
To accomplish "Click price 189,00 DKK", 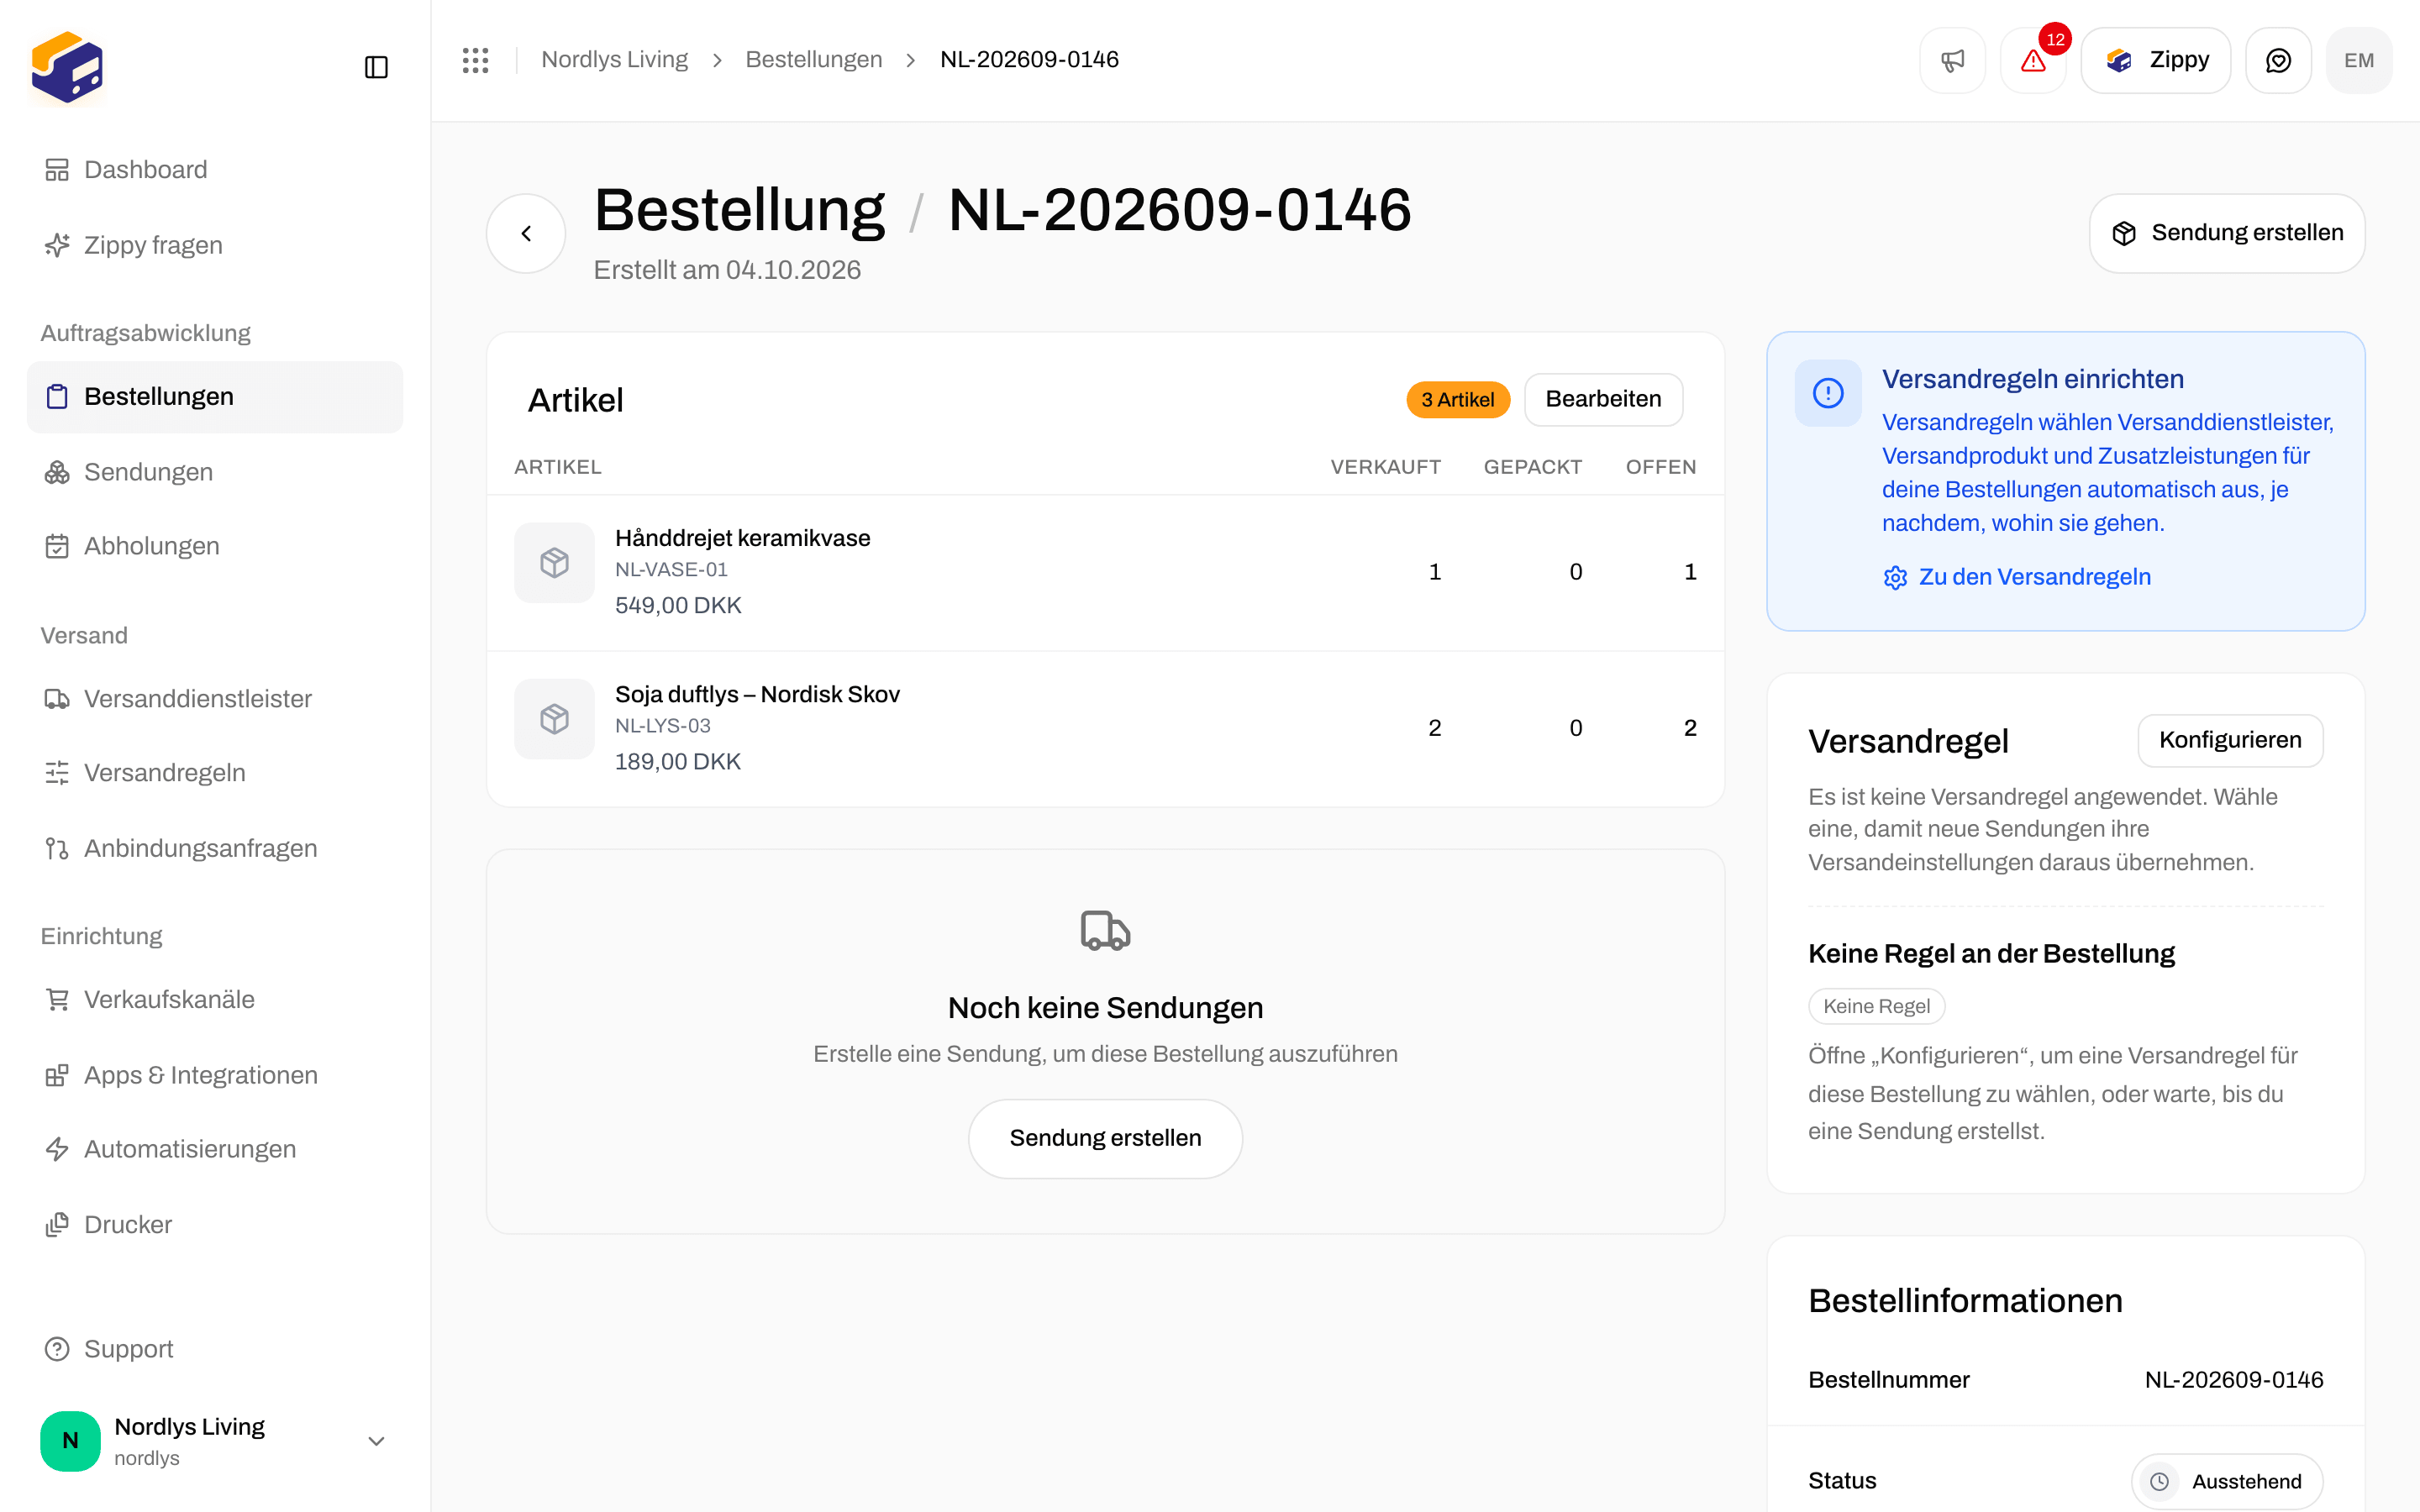I will (678, 761).
